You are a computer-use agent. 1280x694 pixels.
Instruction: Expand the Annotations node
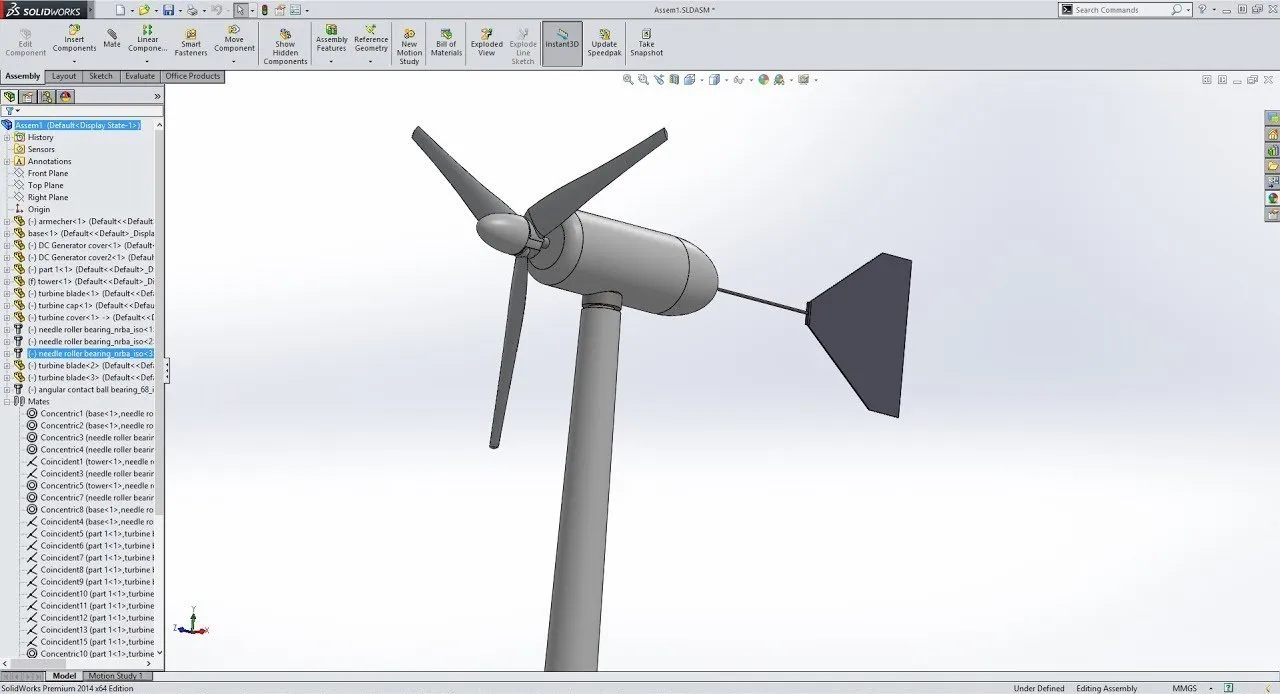pyautogui.click(x=7, y=161)
